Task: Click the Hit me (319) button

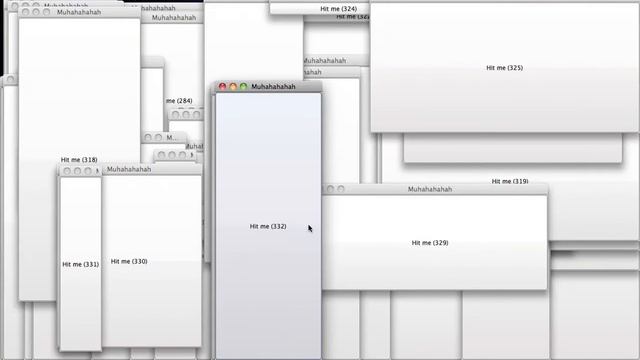Action: tap(510, 181)
